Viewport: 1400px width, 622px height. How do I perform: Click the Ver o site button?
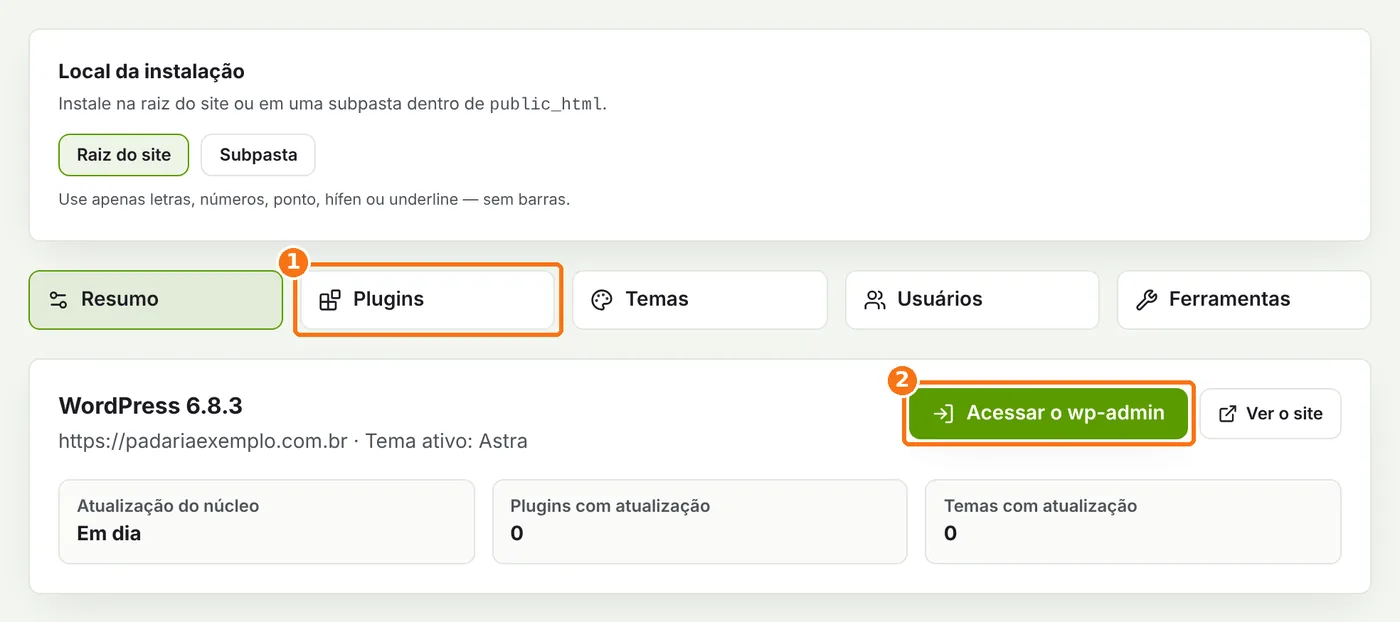tap(1270, 413)
